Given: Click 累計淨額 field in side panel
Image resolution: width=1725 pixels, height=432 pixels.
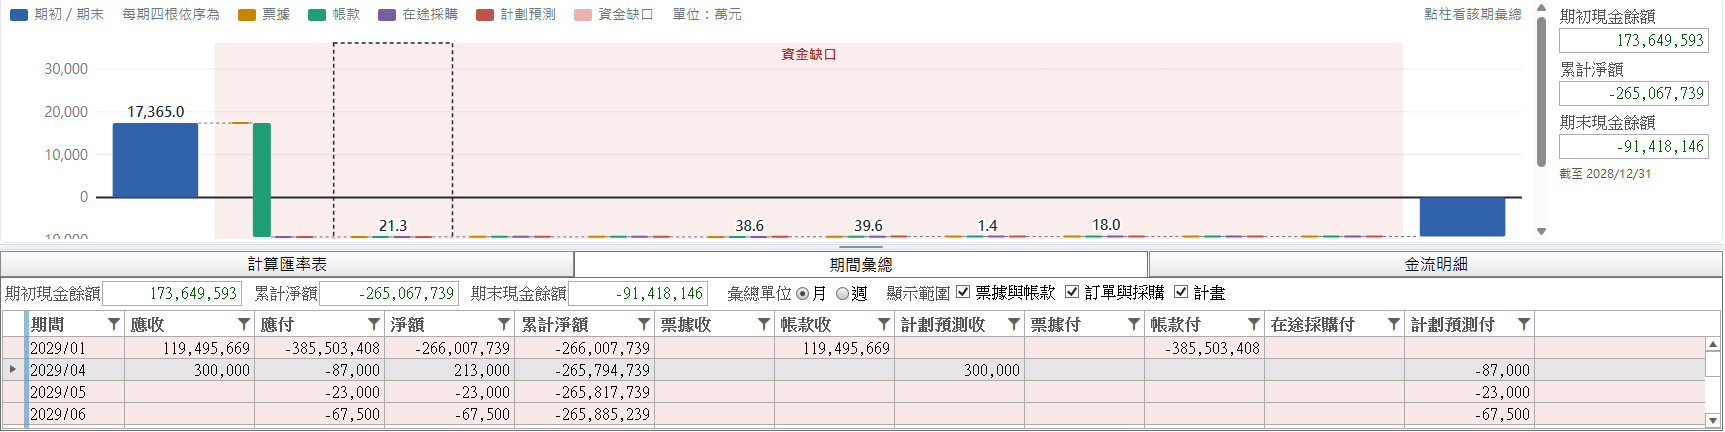Looking at the screenshot, I should pyautogui.click(x=1634, y=93).
